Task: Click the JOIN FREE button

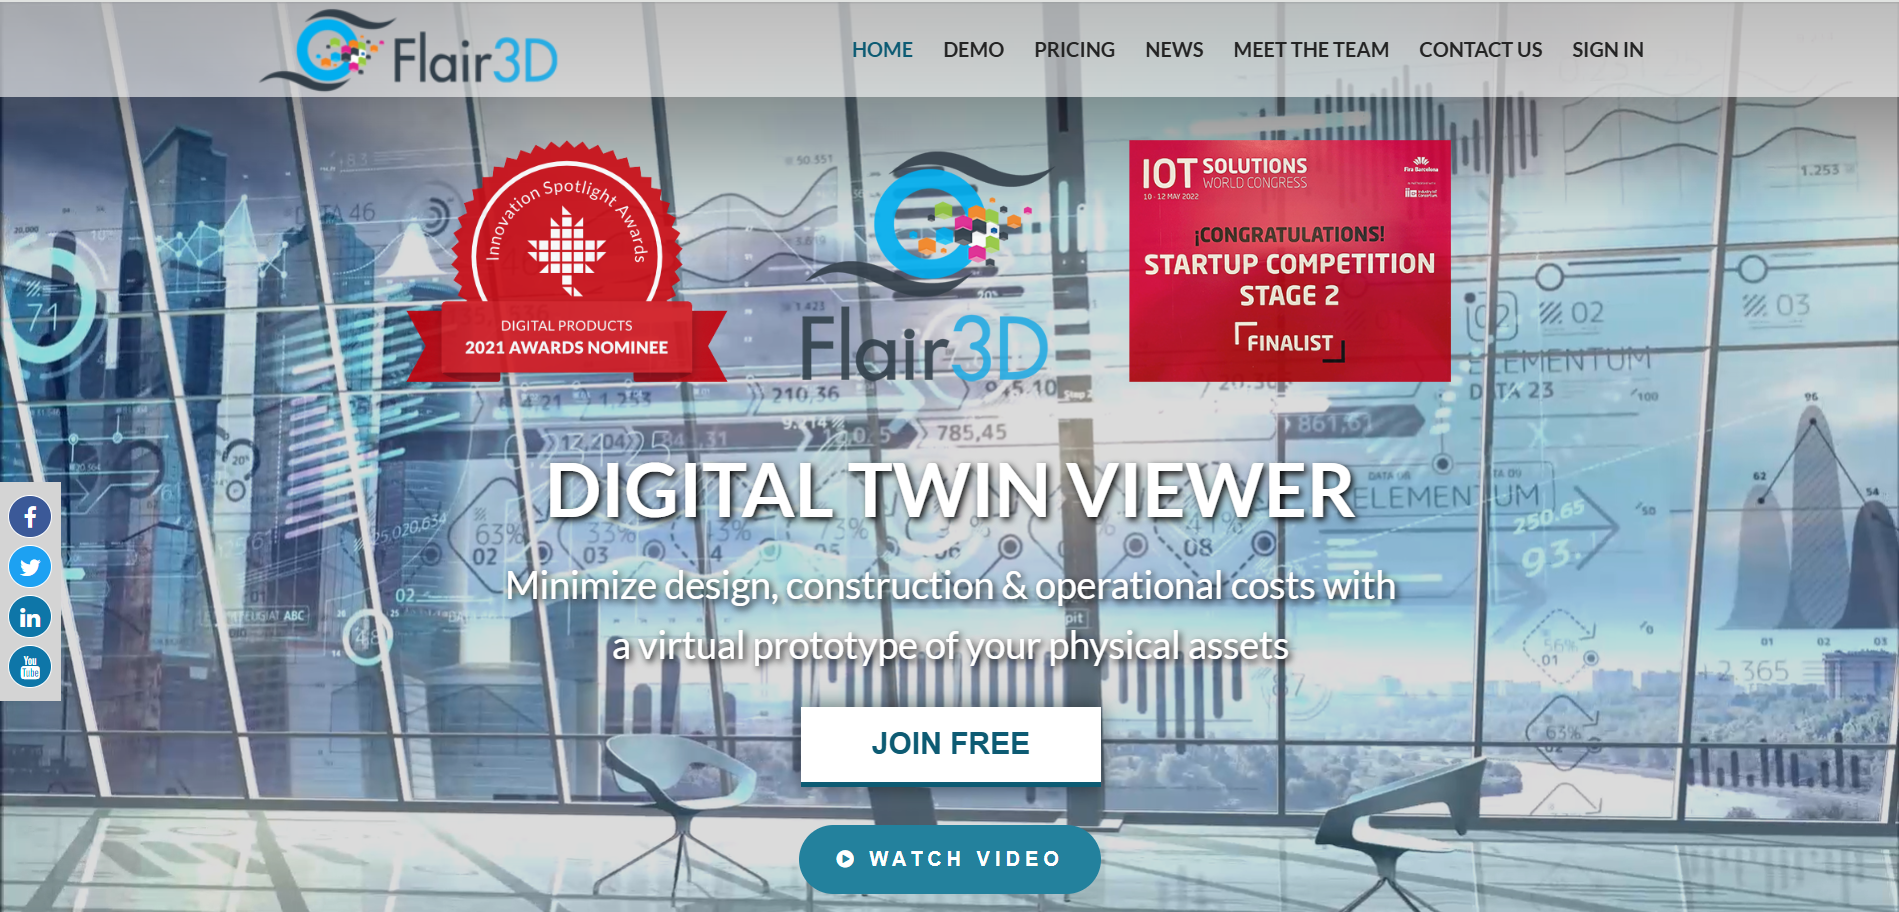Action: pyautogui.click(x=951, y=745)
